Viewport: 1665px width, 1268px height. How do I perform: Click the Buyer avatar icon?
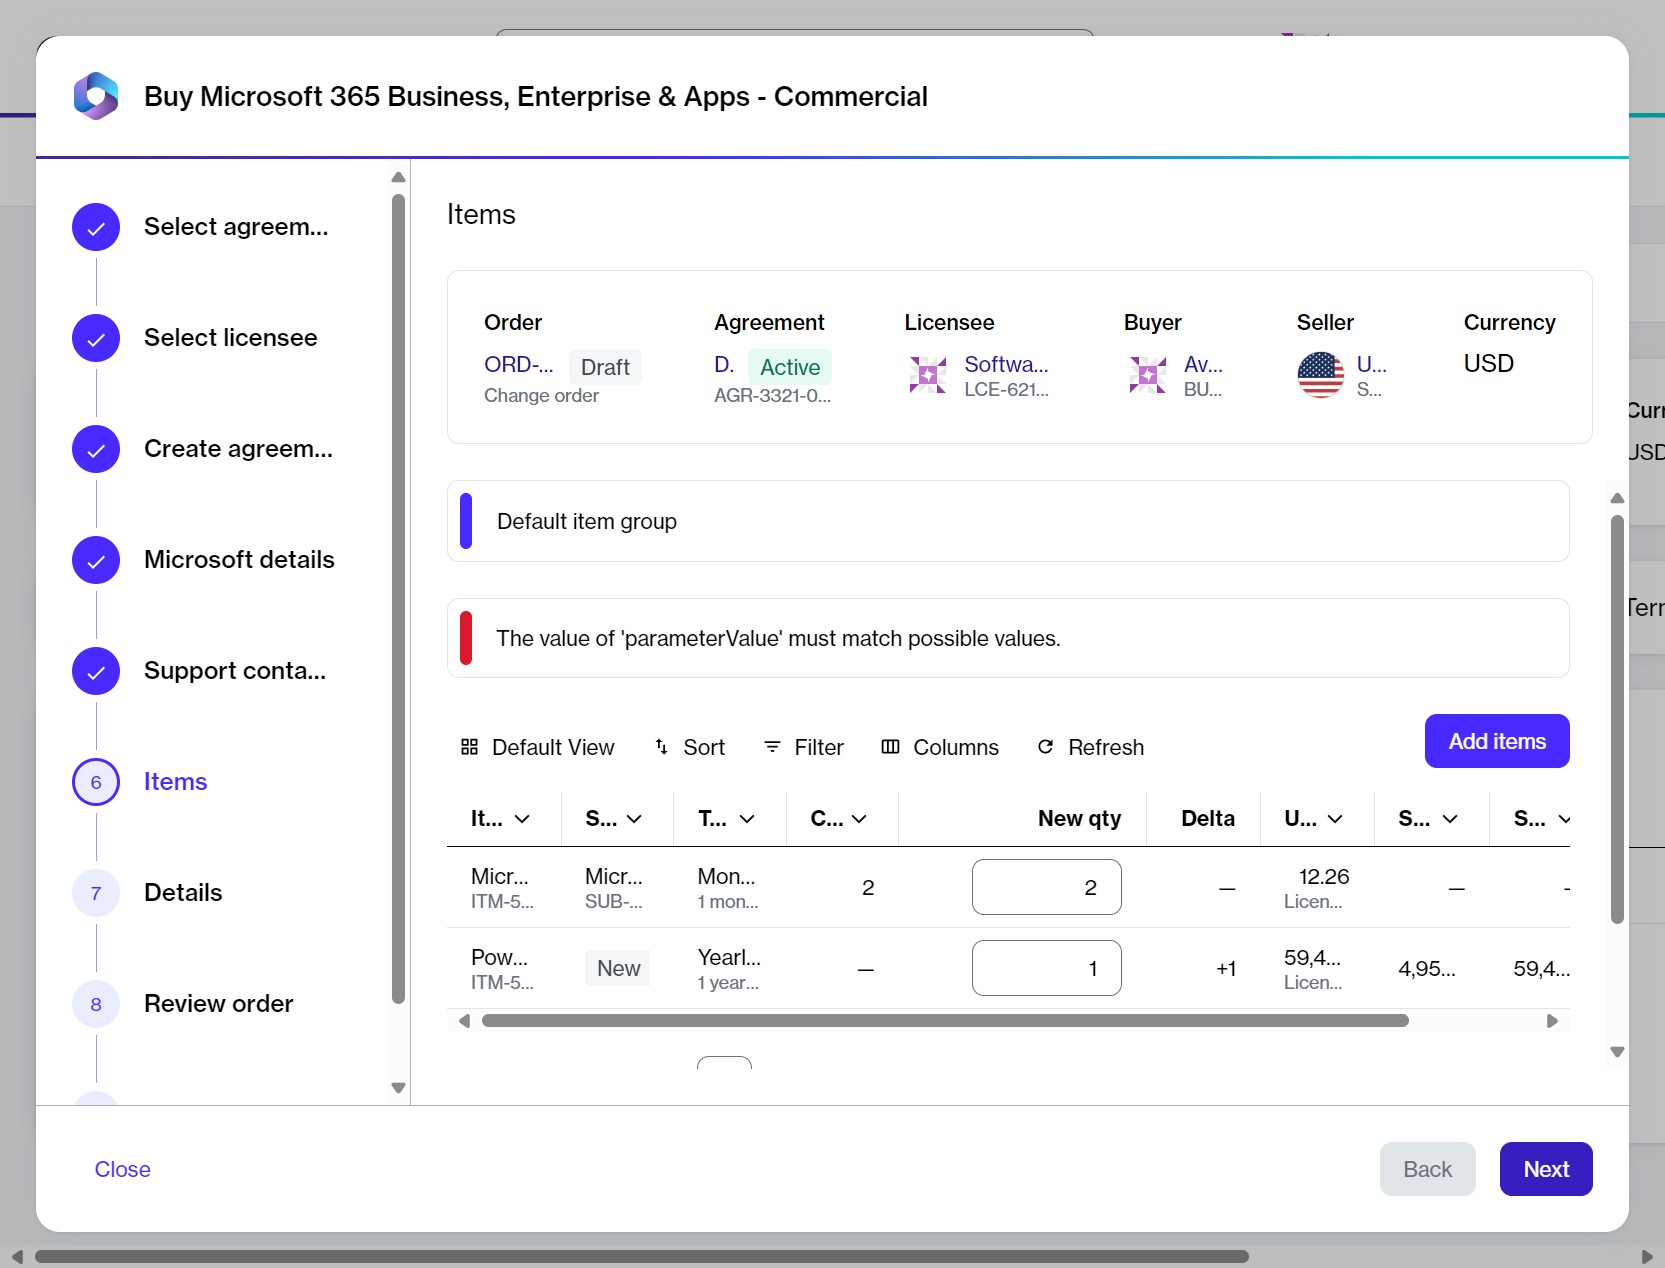pyautogui.click(x=1147, y=375)
